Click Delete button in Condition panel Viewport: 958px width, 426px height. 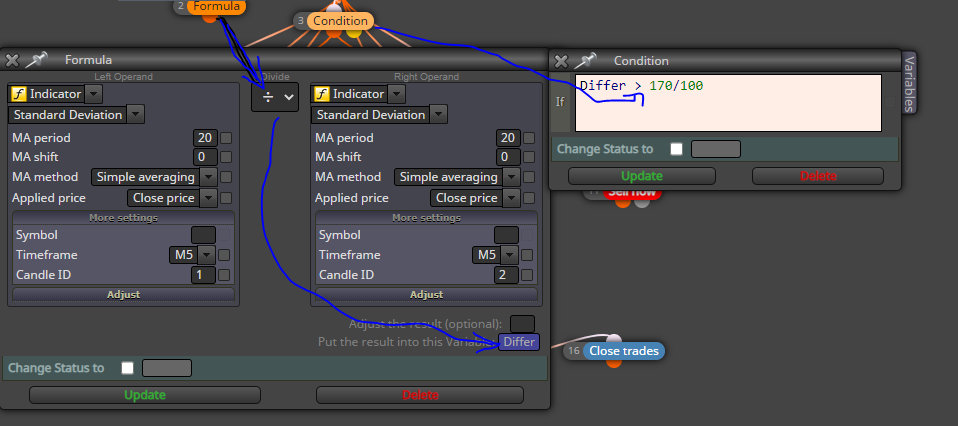(x=817, y=176)
